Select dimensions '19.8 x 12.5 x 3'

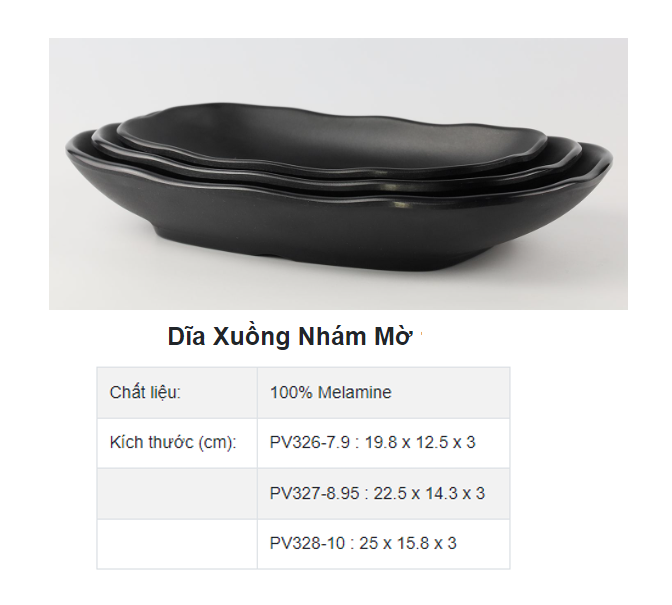coord(419,443)
